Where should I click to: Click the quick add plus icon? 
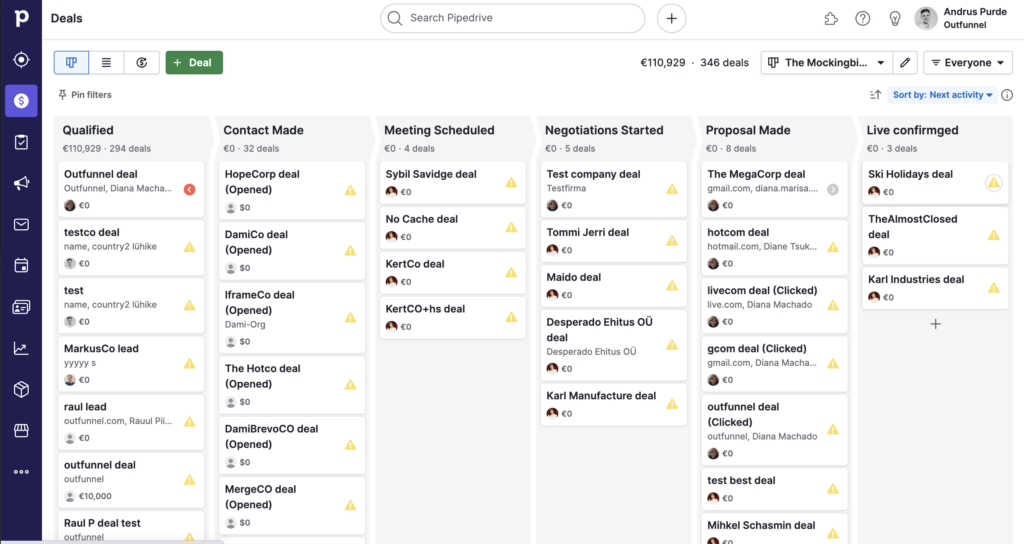671,18
